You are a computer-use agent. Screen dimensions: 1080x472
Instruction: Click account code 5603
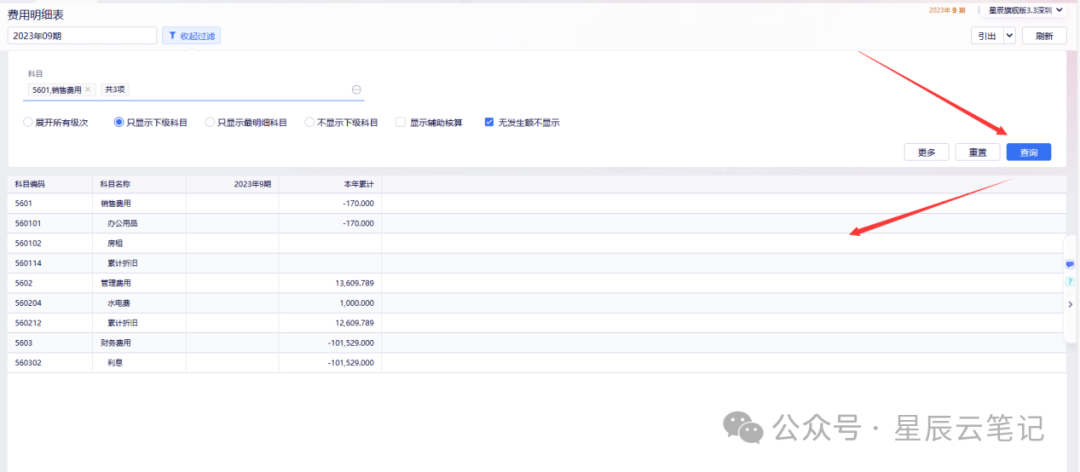point(23,342)
